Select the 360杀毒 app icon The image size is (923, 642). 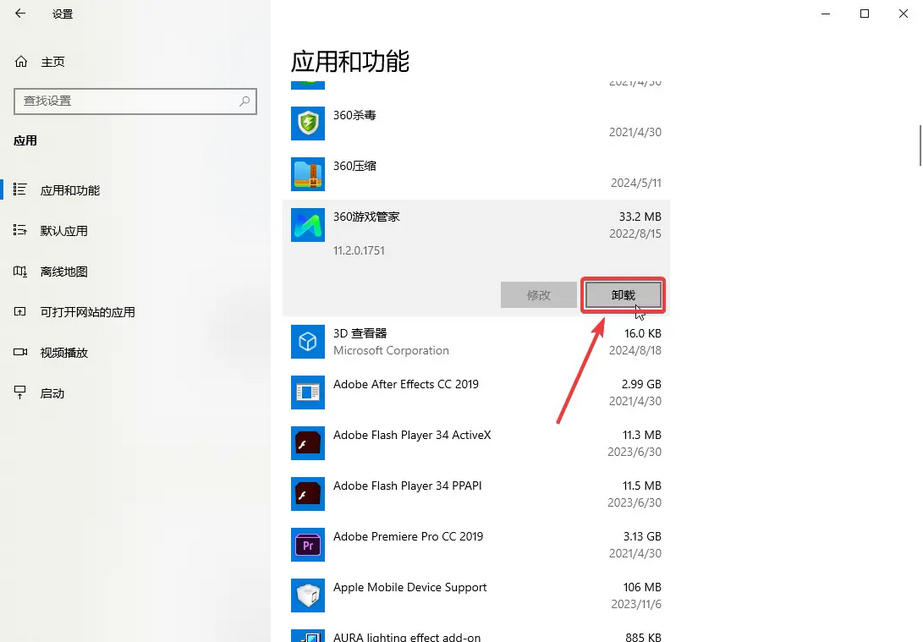307,123
